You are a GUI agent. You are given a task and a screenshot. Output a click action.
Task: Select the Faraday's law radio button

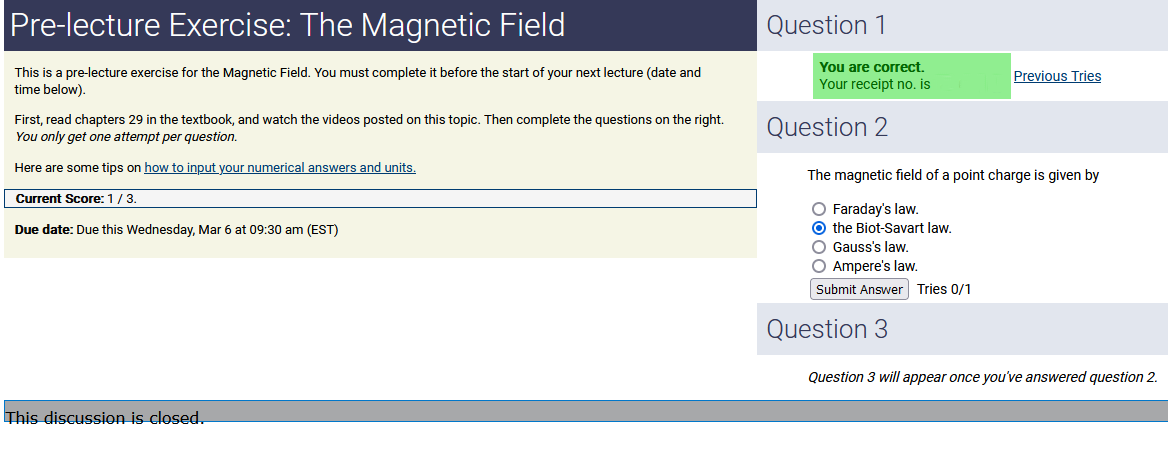(819, 209)
